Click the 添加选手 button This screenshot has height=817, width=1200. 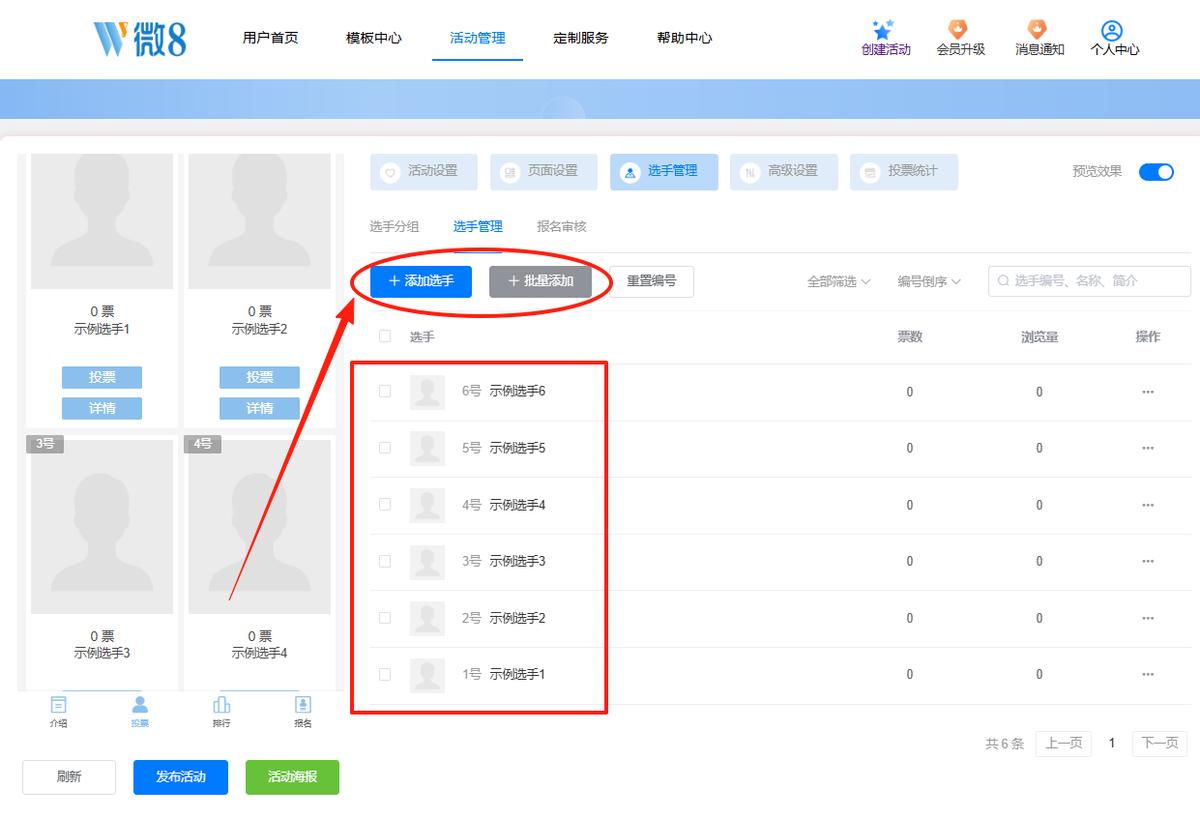coord(421,281)
